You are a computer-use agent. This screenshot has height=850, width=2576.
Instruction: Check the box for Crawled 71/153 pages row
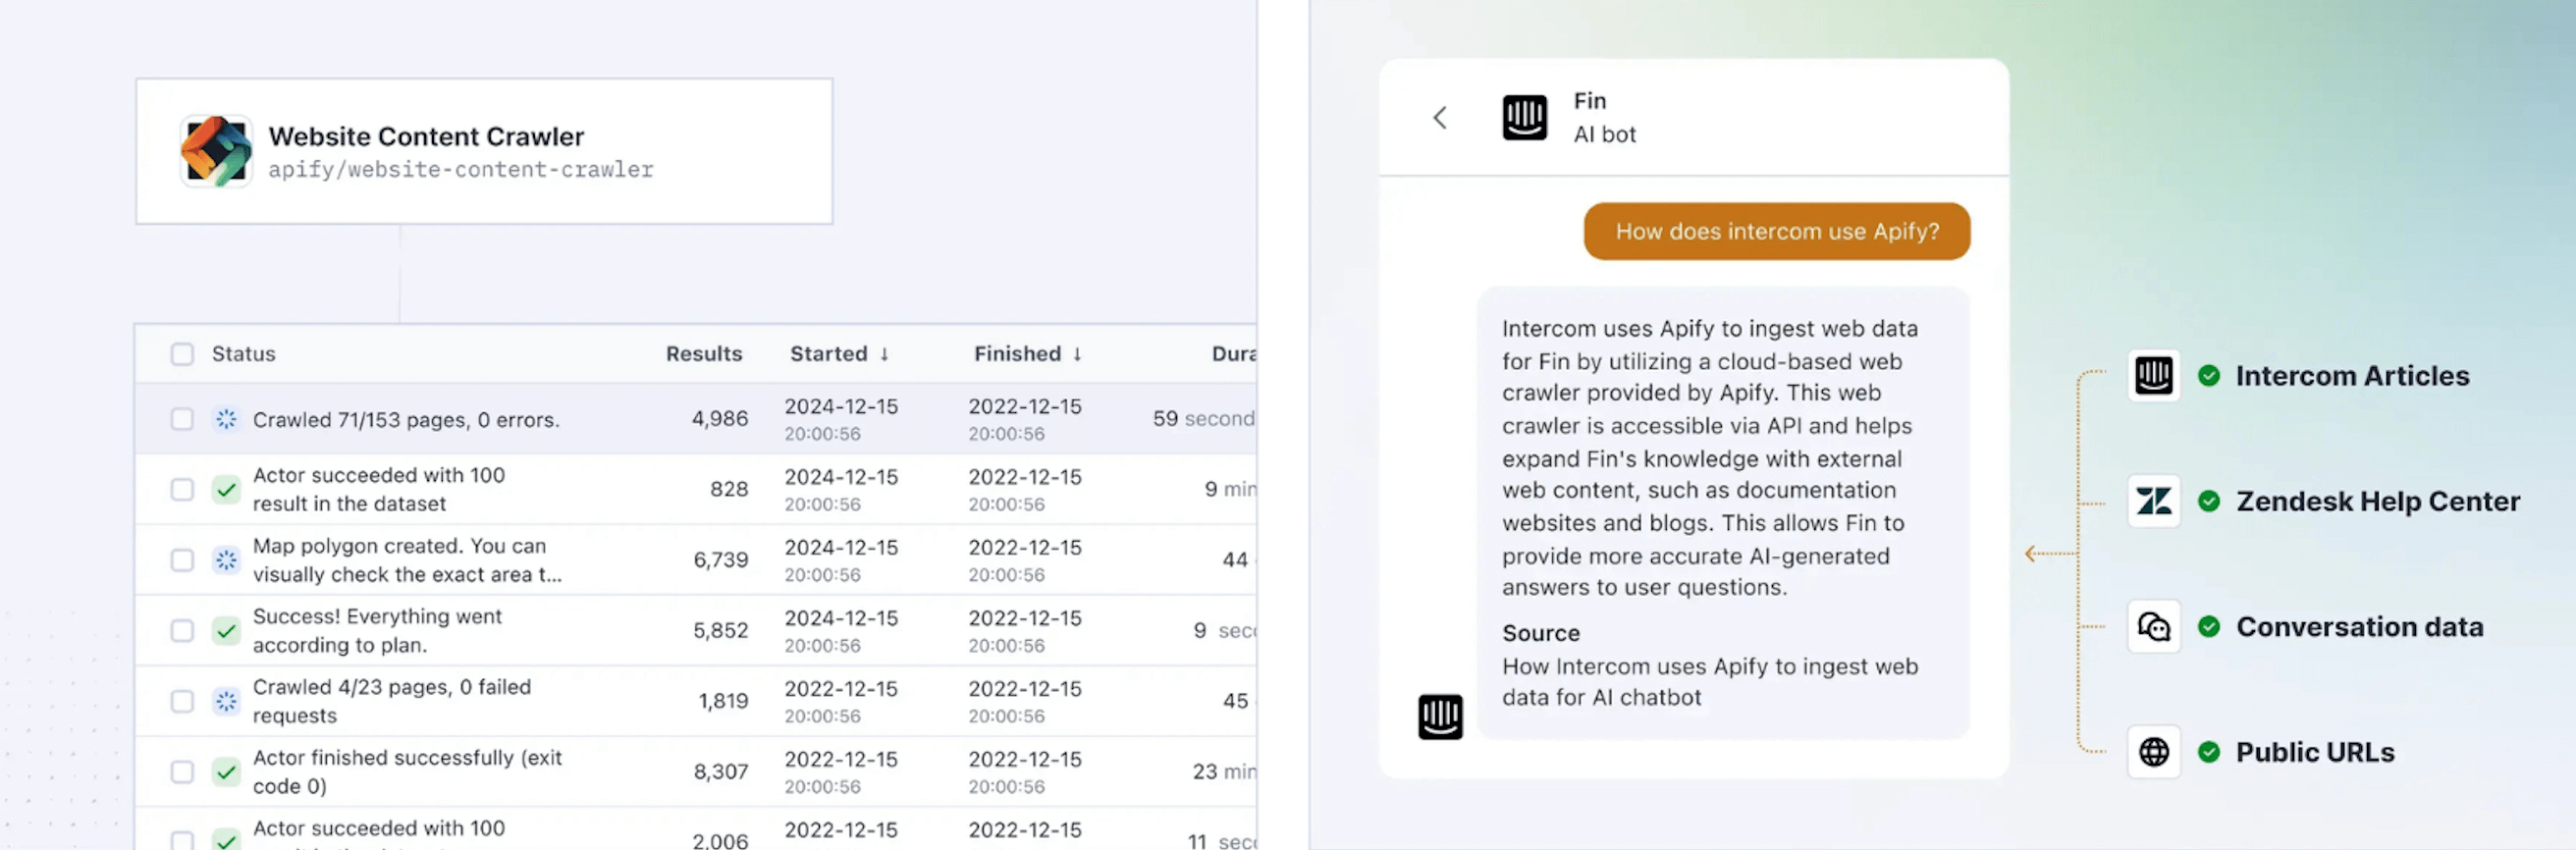pyautogui.click(x=182, y=419)
